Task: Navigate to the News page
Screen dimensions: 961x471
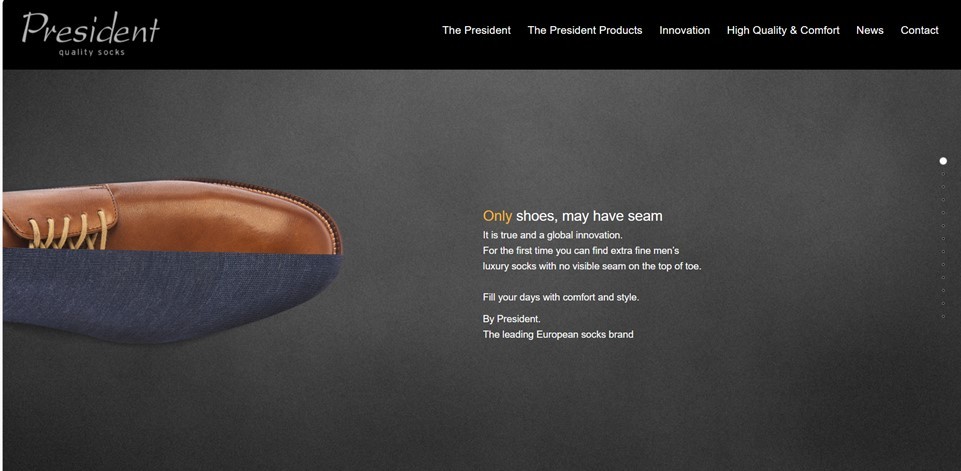Action: (x=870, y=30)
